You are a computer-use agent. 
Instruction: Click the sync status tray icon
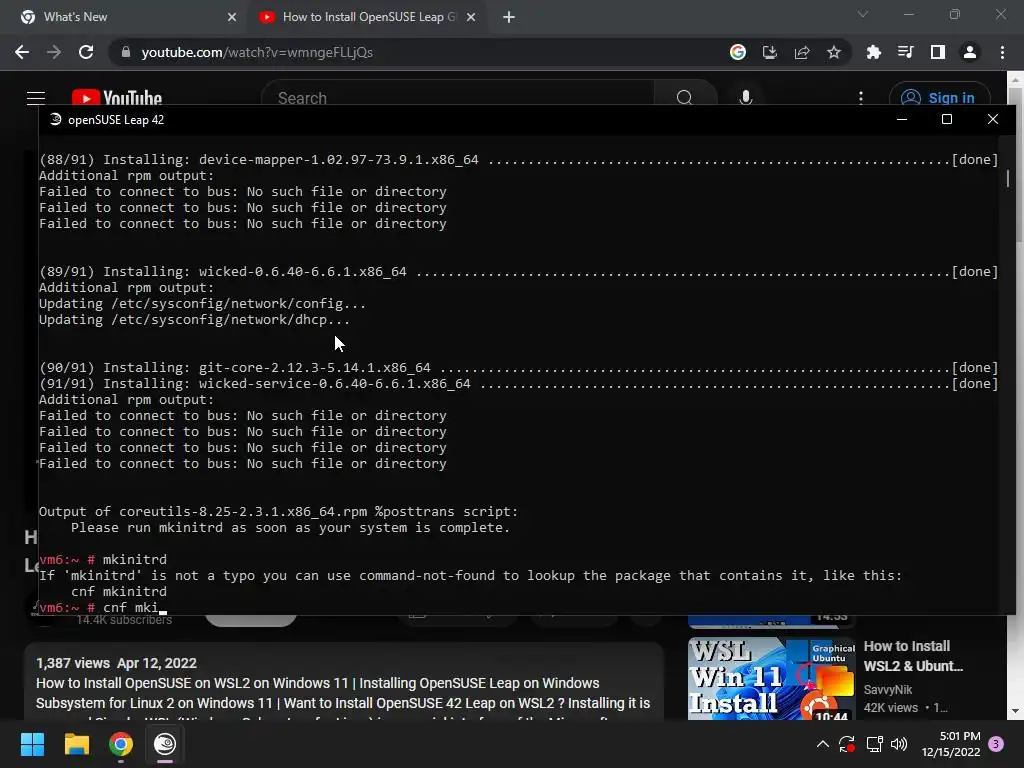pos(847,744)
